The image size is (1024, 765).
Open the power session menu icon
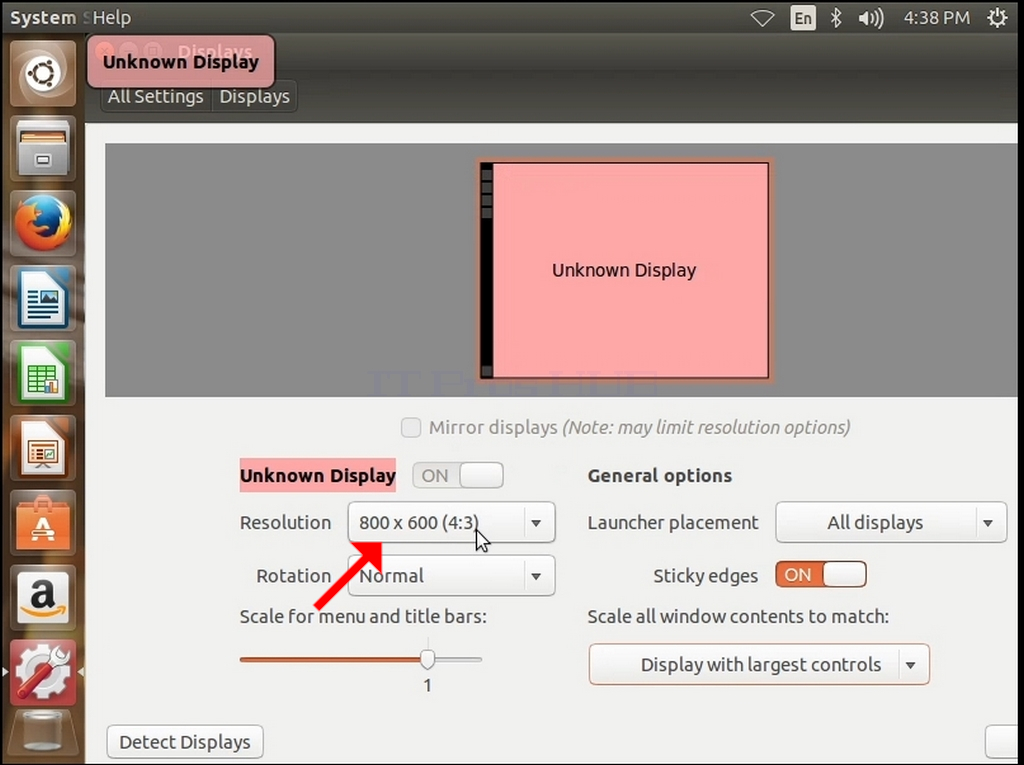tap(997, 18)
